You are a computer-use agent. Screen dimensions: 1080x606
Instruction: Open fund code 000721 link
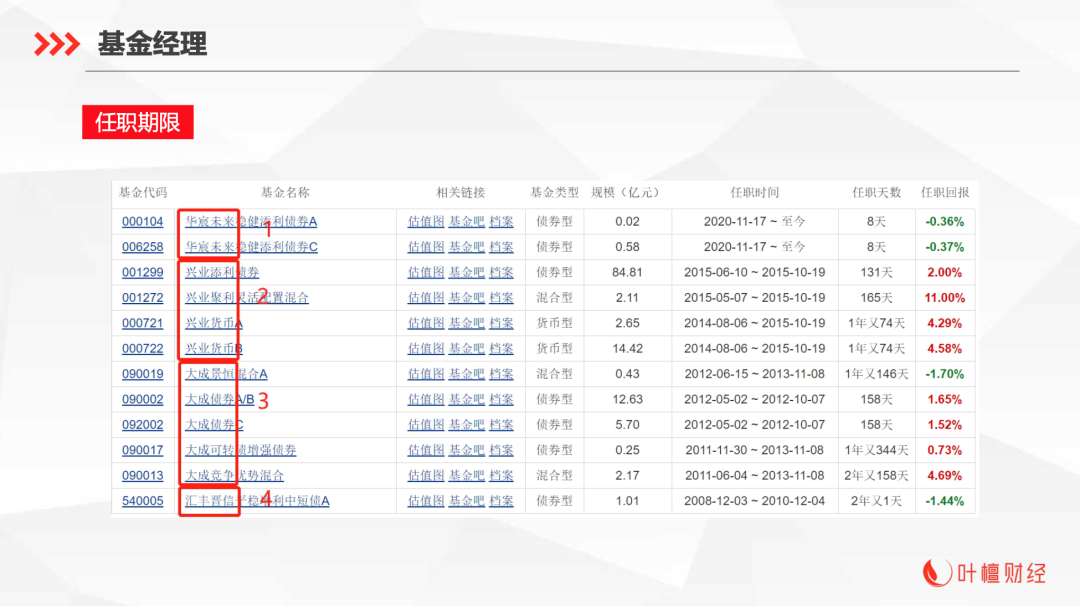143,324
